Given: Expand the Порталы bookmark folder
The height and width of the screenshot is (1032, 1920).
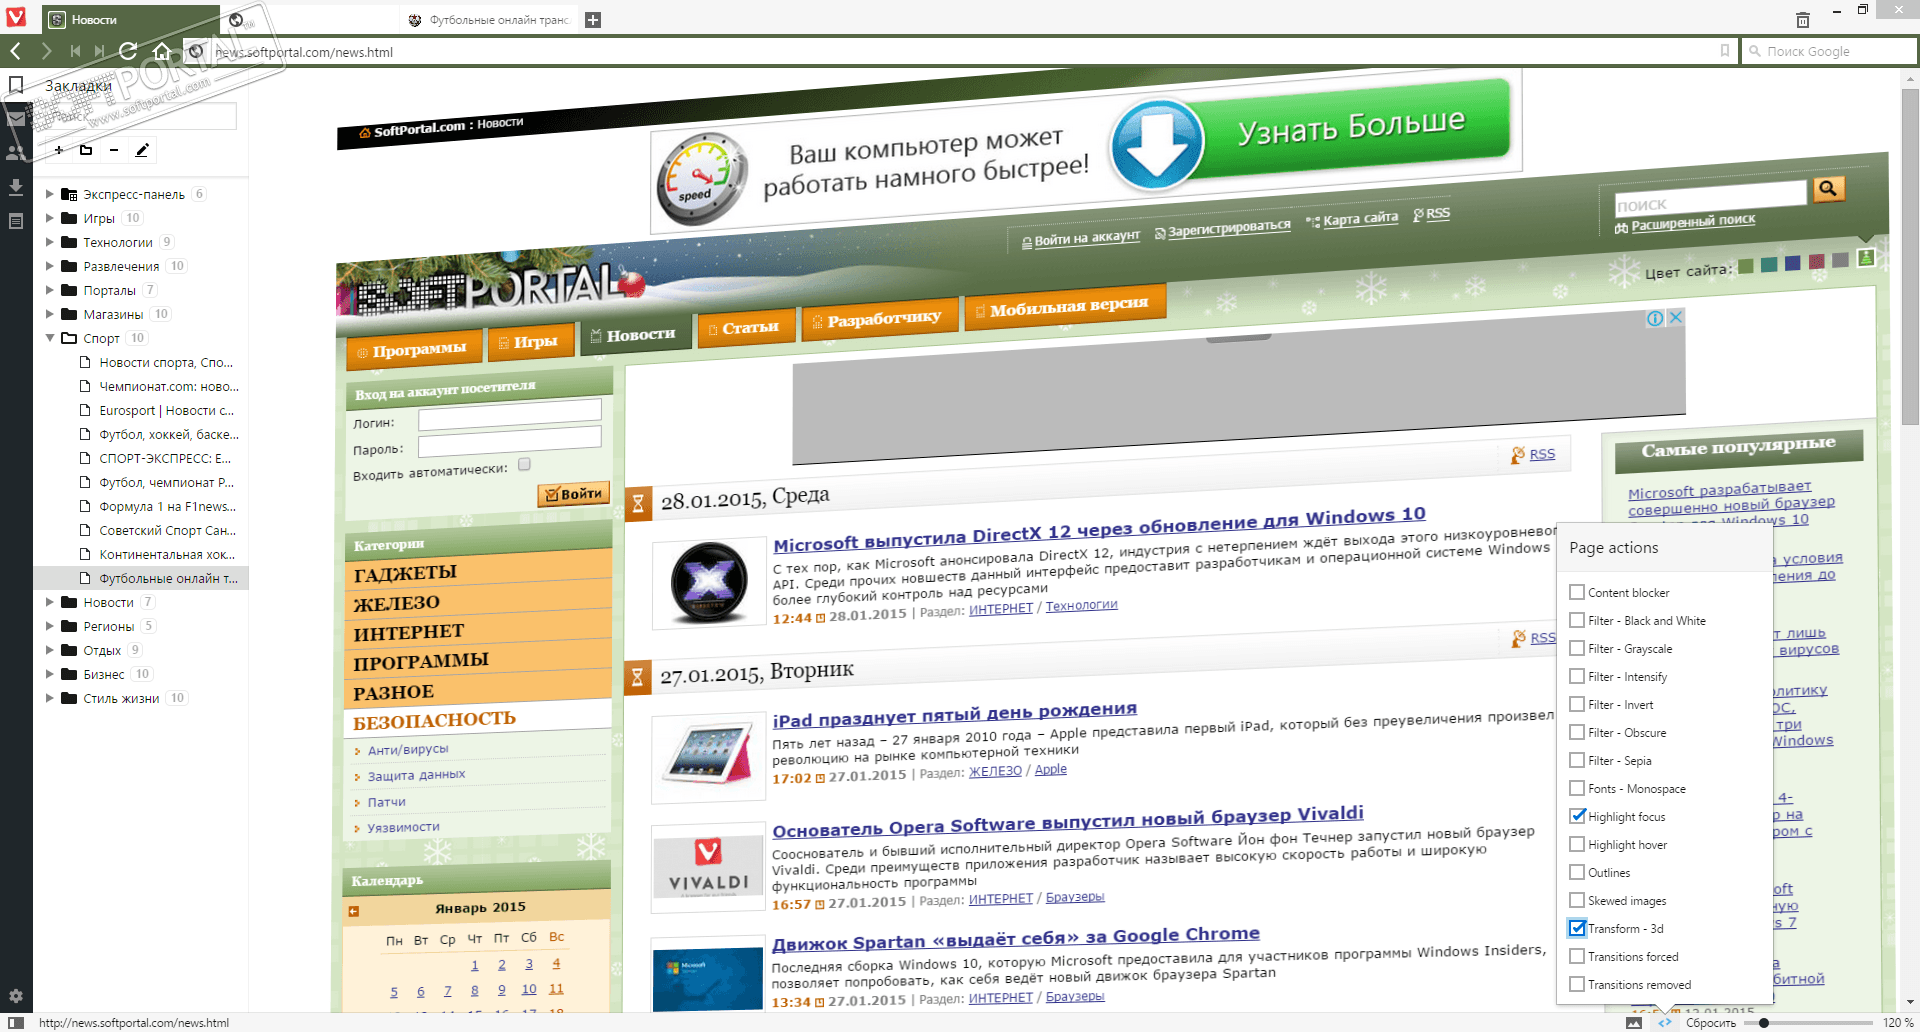Looking at the screenshot, I should point(50,290).
